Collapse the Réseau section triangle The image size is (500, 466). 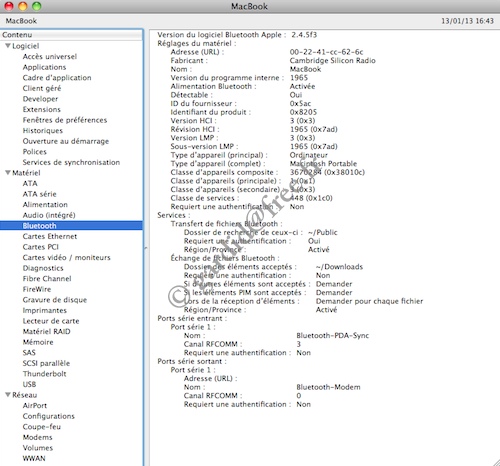point(7,395)
